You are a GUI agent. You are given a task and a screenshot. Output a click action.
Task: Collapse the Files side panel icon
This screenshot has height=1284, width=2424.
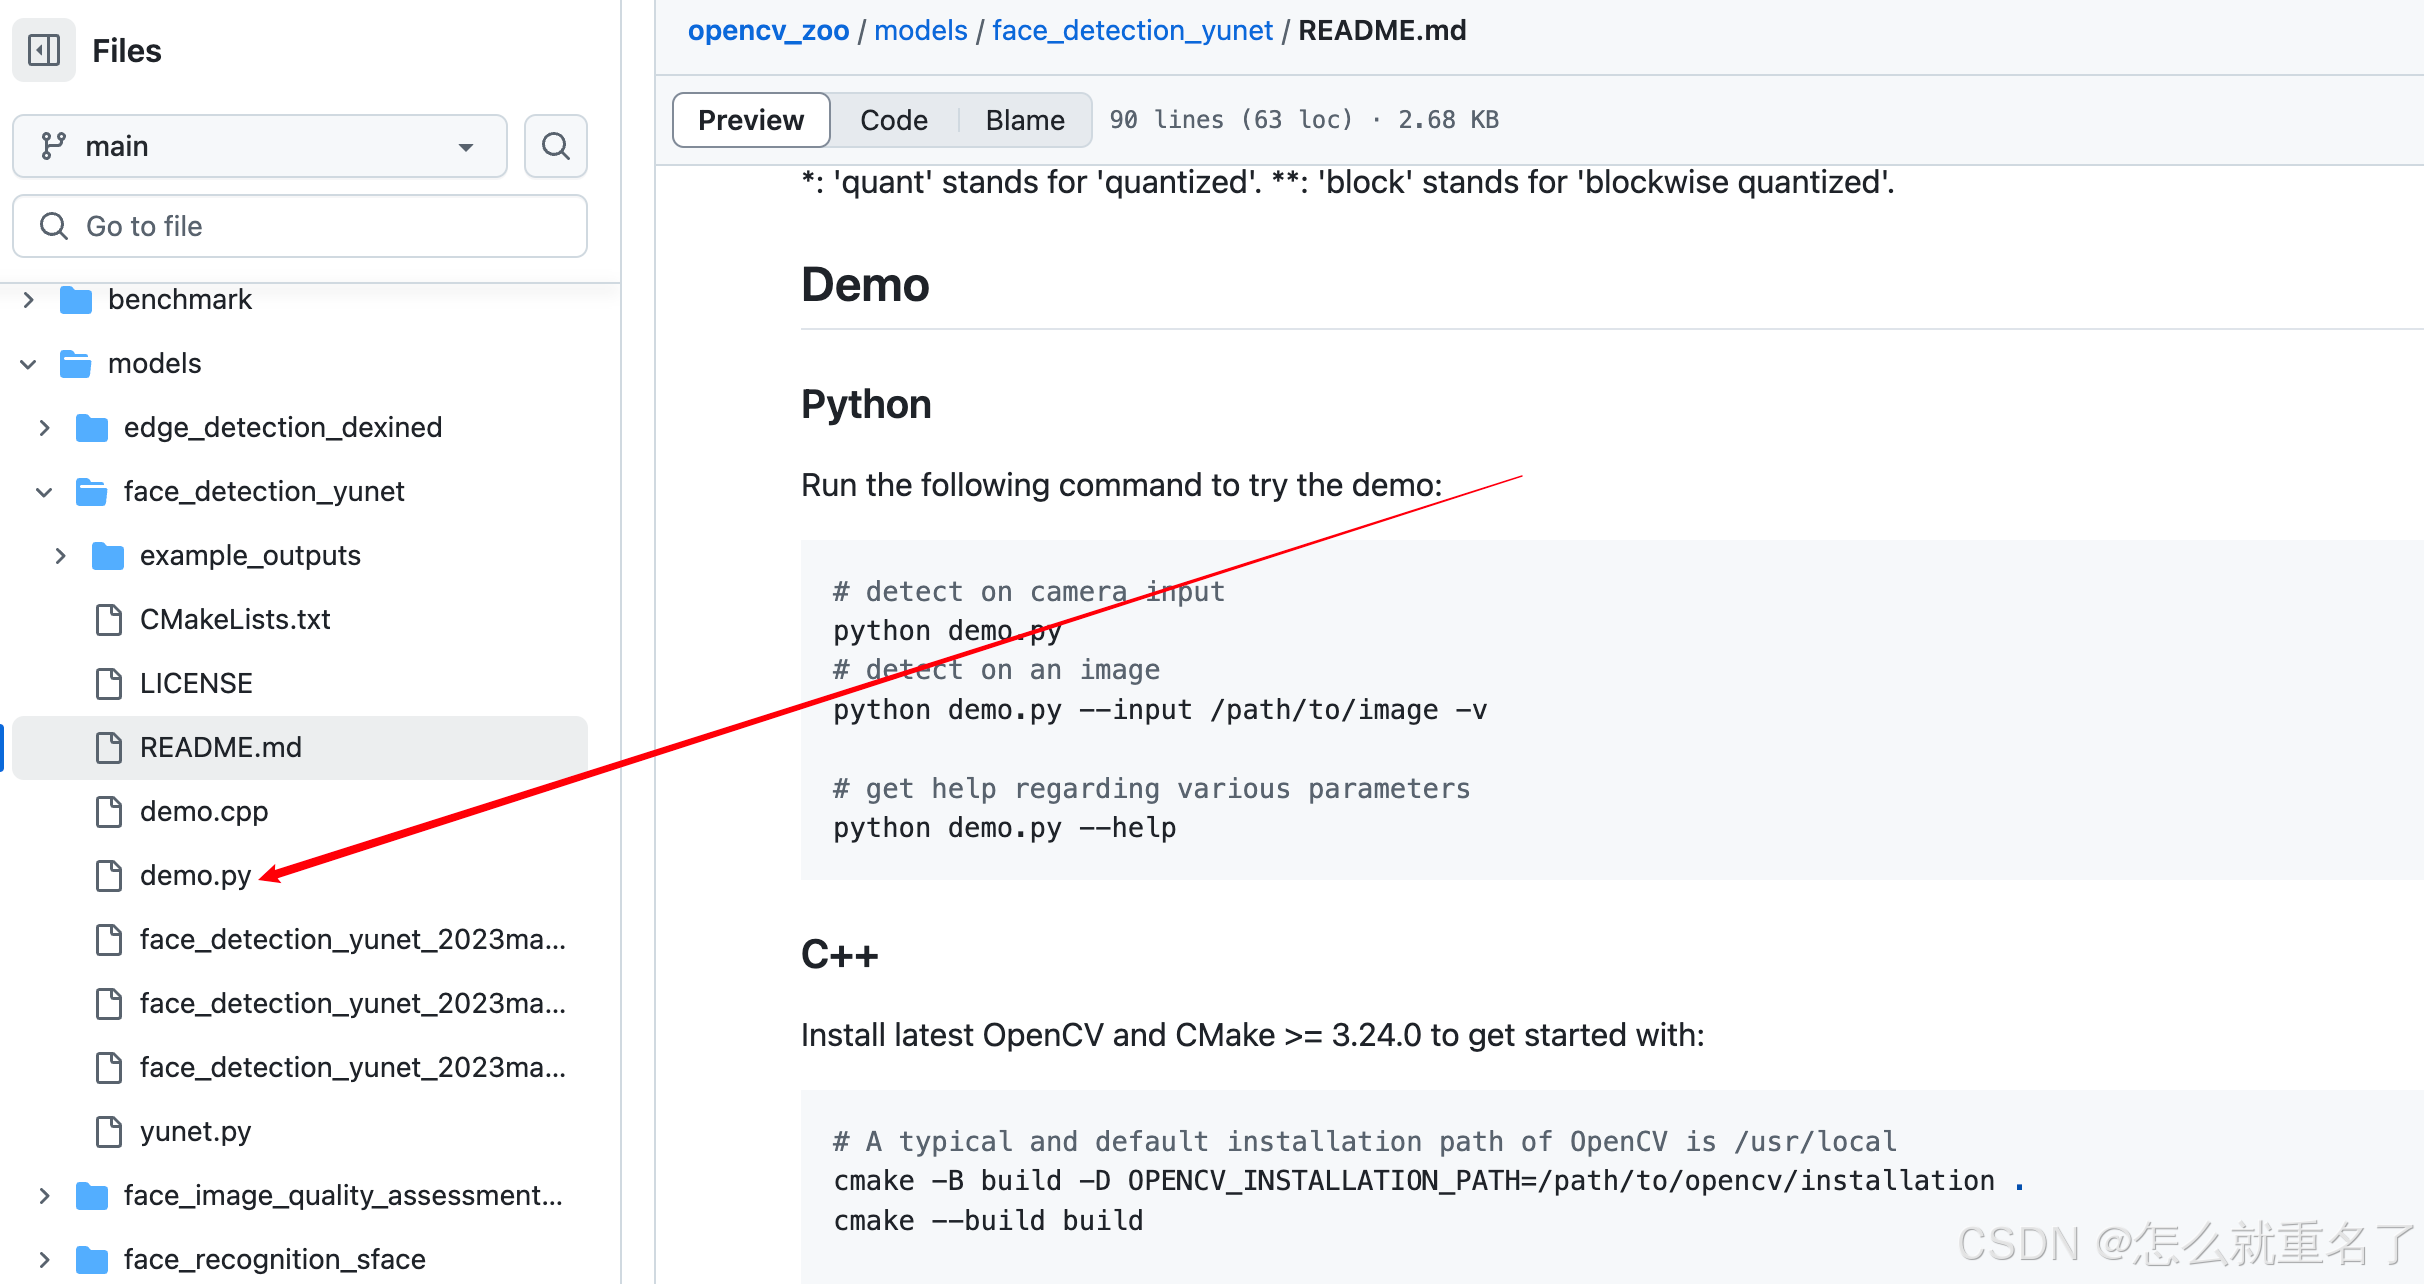coord(44,50)
